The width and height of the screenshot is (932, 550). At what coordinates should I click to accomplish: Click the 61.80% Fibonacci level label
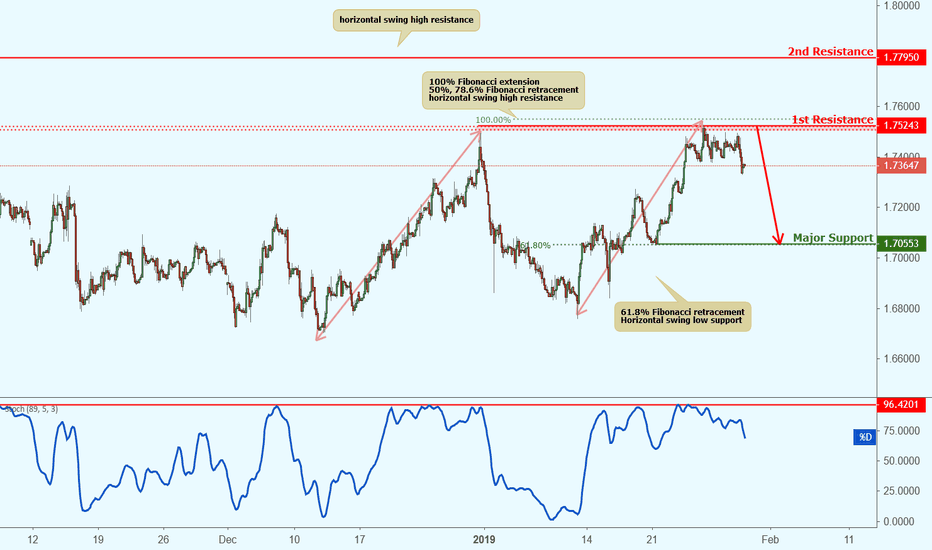pyautogui.click(x=534, y=245)
